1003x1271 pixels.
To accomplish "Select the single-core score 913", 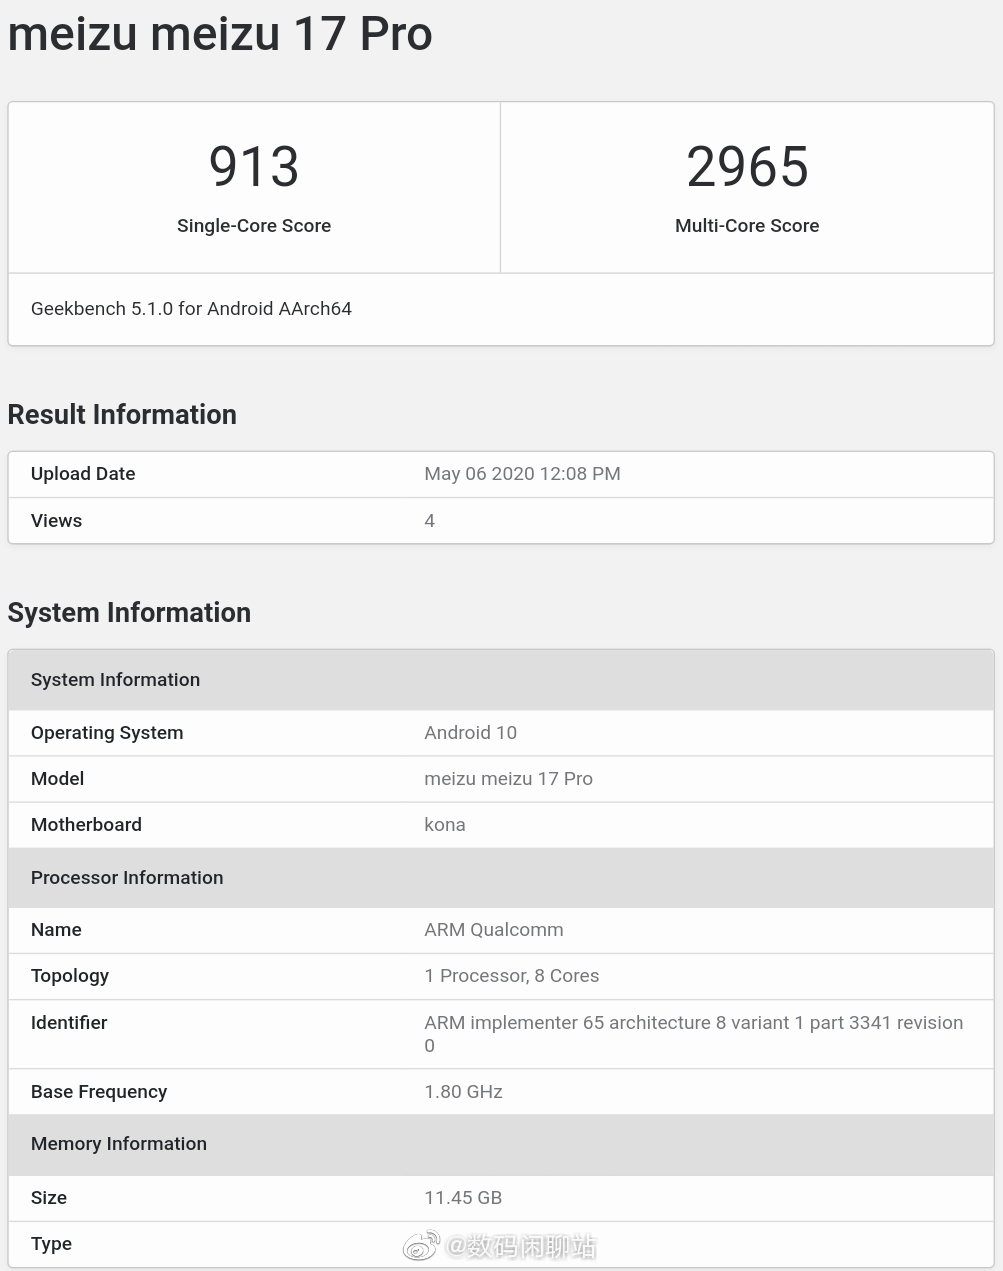I will click(254, 167).
